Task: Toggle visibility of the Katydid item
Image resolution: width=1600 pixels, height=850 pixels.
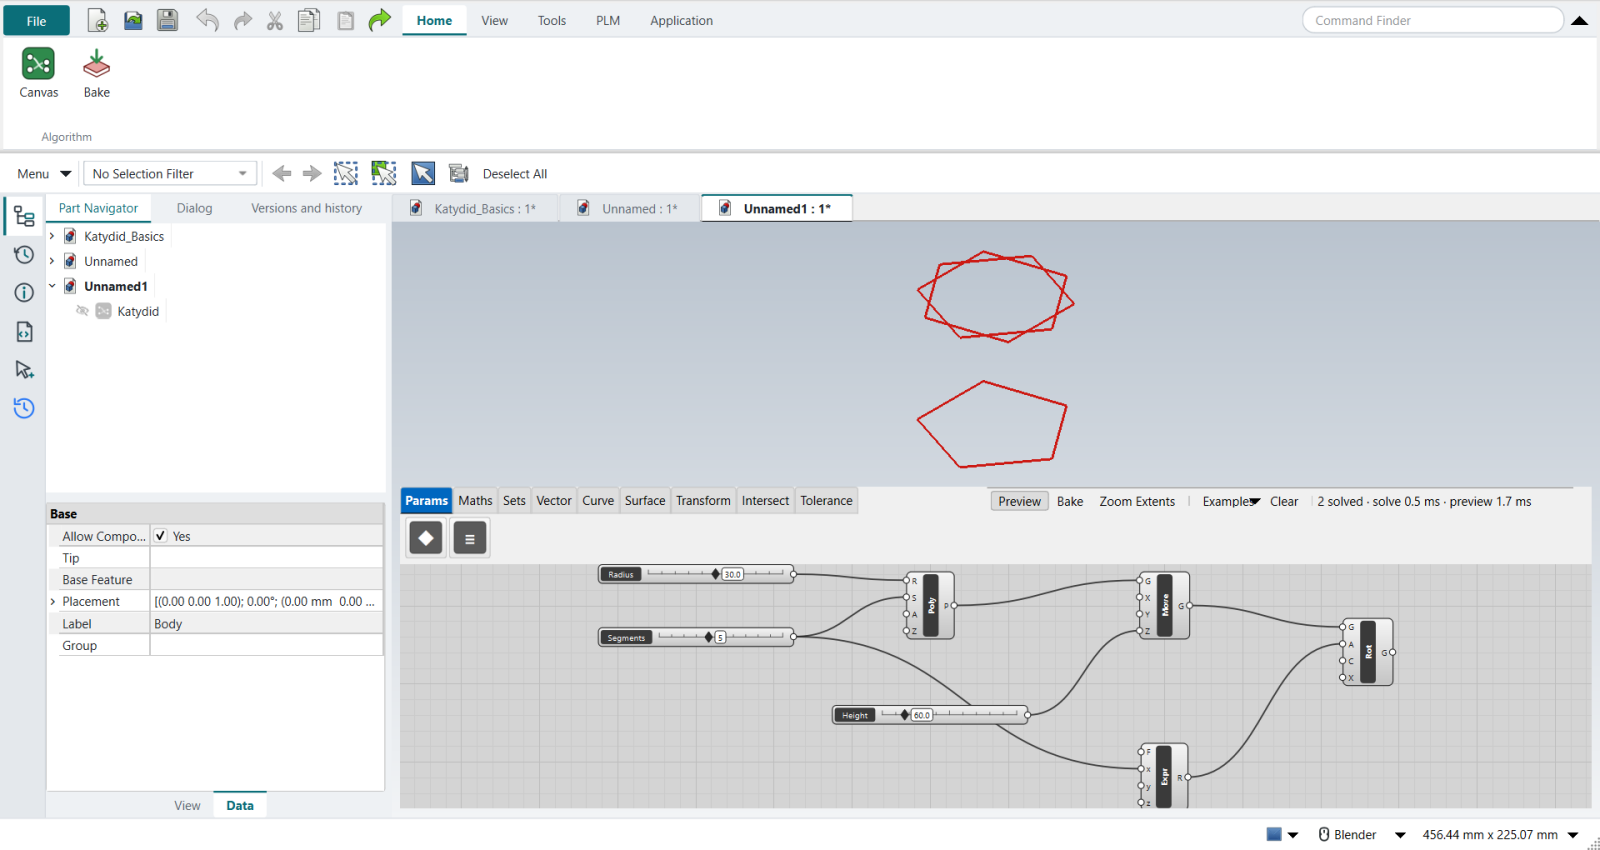Action: tap(83, 311)
